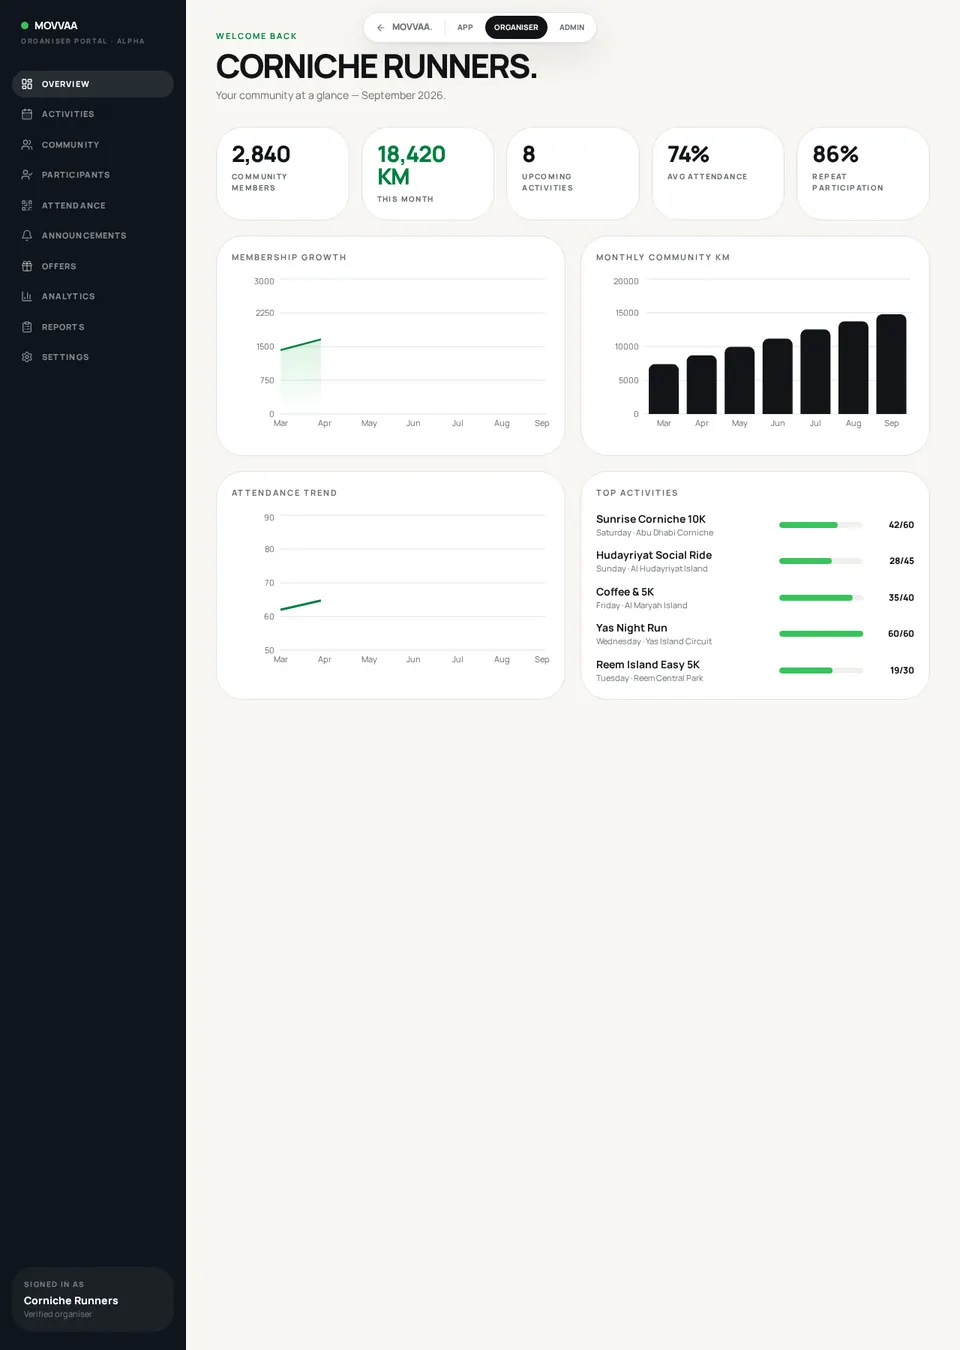Viewport: 960px width, 1350px height.
Task: Click the Reem Island Easy 5K title
Action: pos(648,664)
